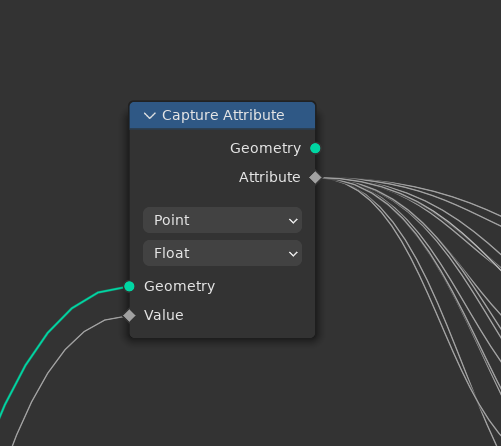Screen dimensions: 501x446
Task: Click the Value input diamond socket
Action: [129, 315]
